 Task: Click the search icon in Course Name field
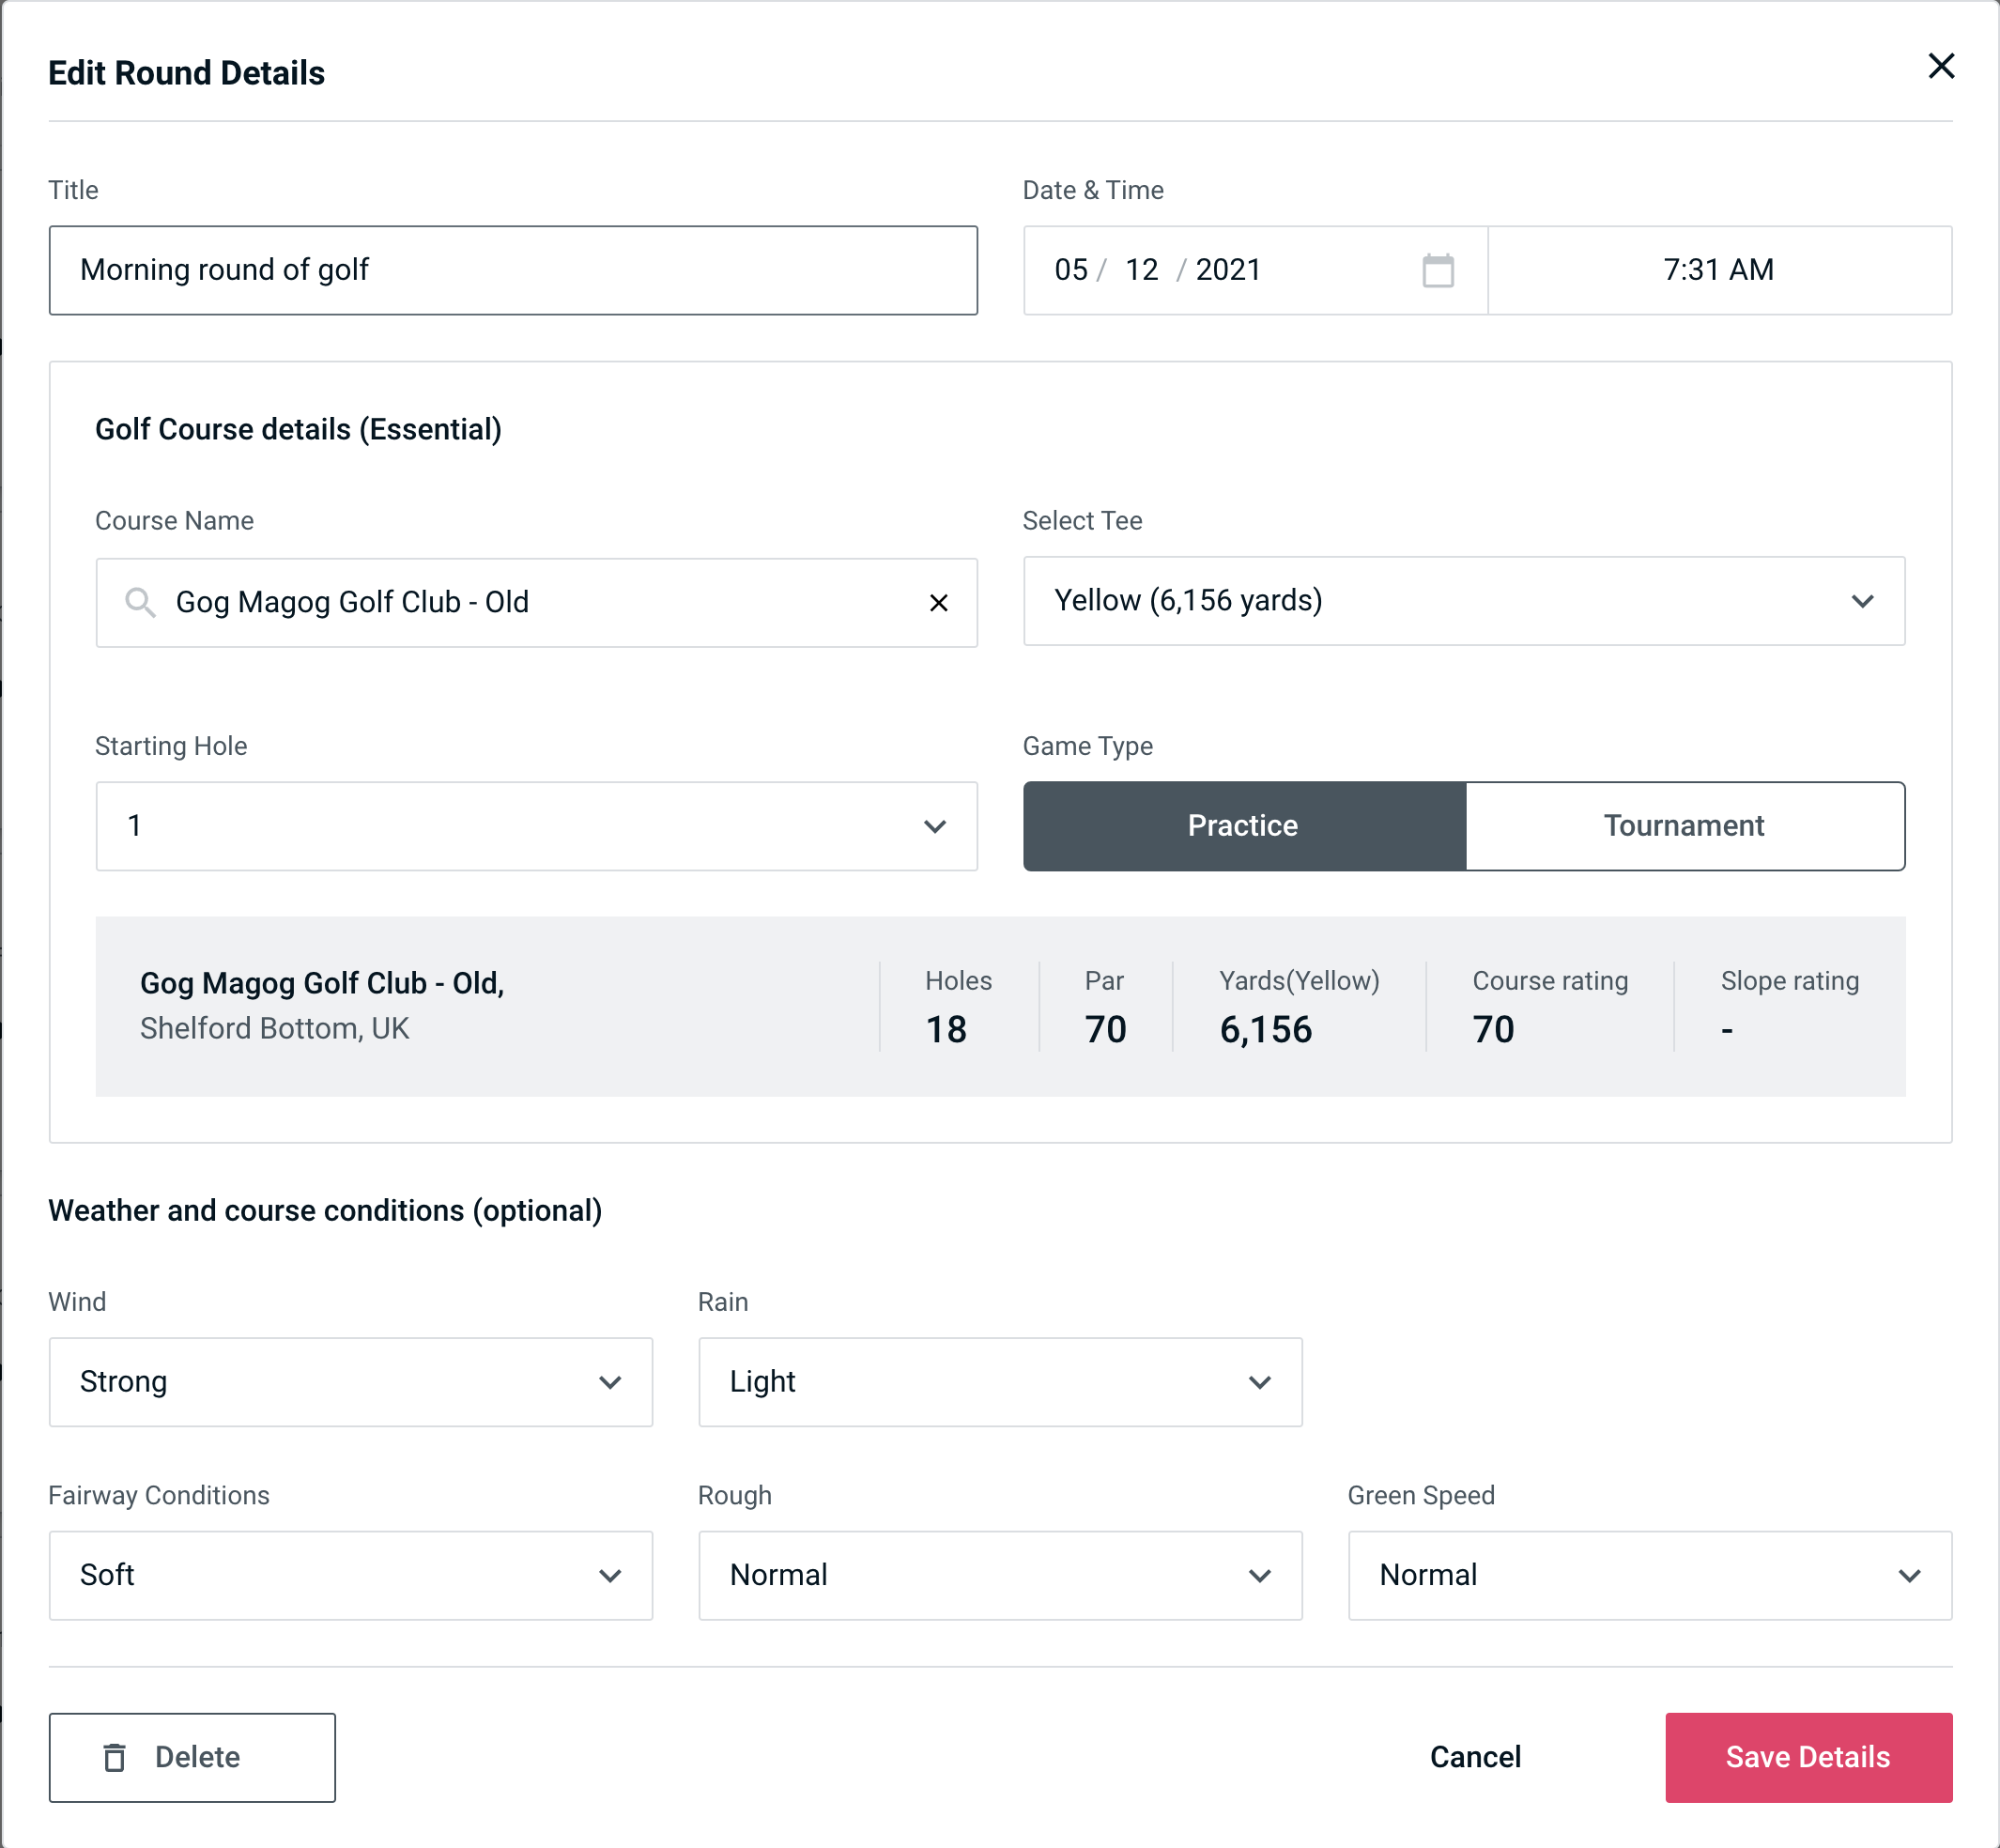139,601
